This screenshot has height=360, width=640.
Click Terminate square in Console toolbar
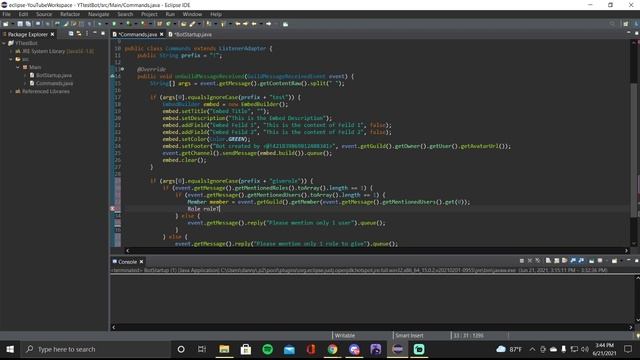[522, 260]
